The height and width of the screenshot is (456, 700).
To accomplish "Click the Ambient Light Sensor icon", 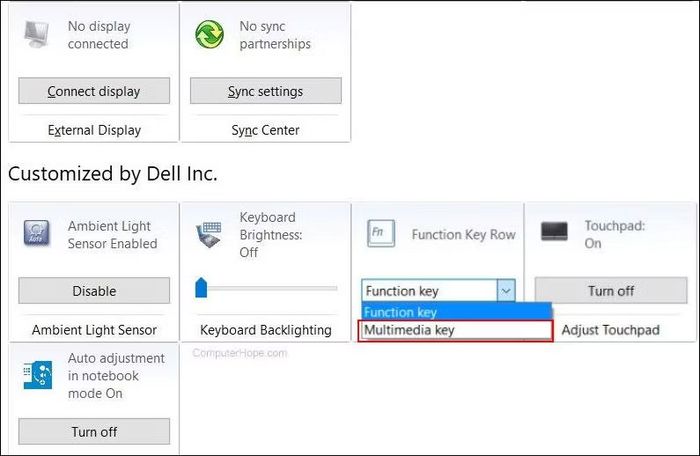I will 37,233.
